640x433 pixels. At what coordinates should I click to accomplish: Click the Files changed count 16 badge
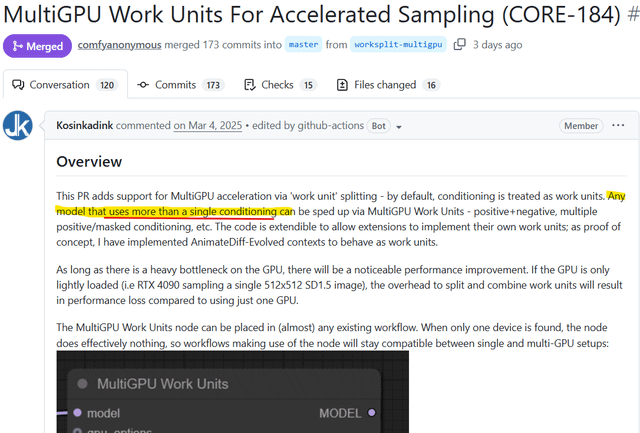coord(431,85)
